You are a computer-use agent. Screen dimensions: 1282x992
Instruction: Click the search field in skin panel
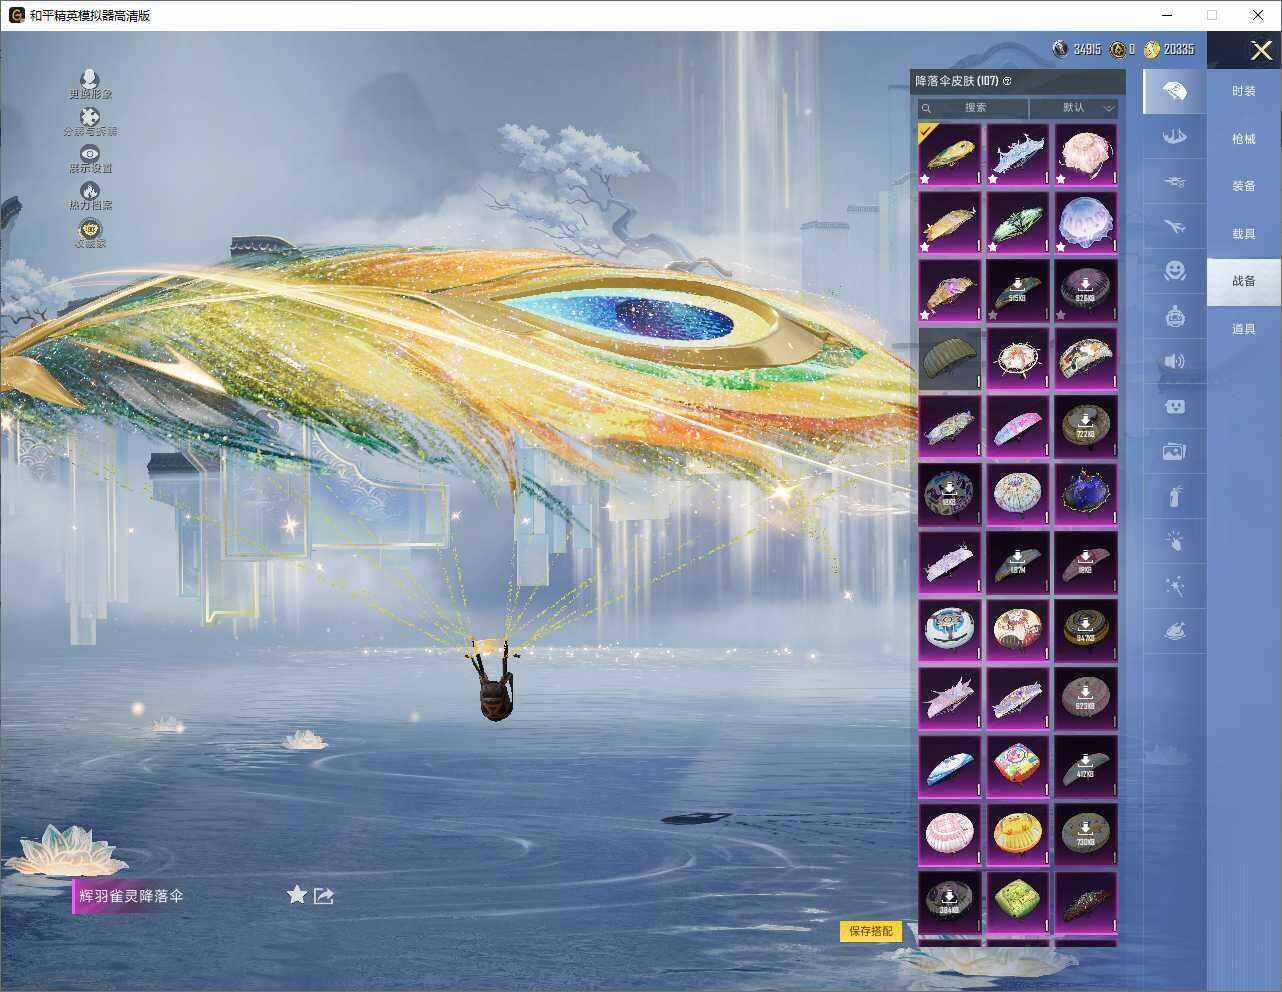[974, 108]
